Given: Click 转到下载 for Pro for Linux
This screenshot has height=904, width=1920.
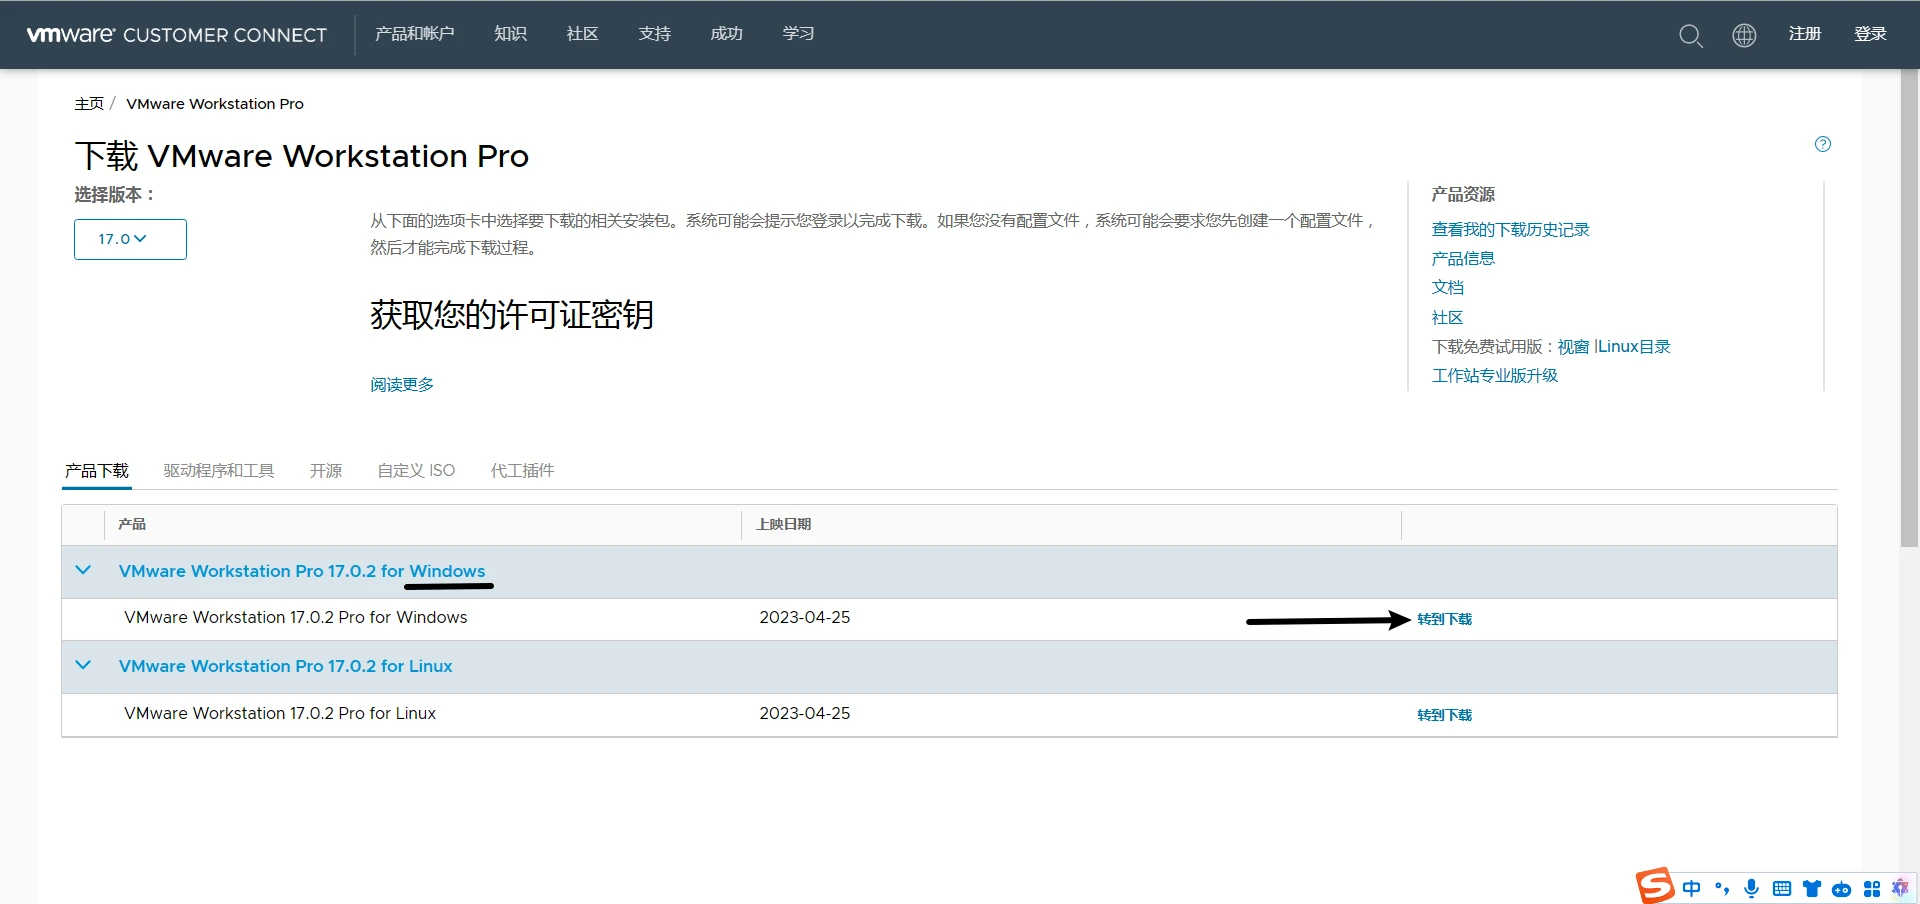Looking at the screenshot, I should (1445, 715).
